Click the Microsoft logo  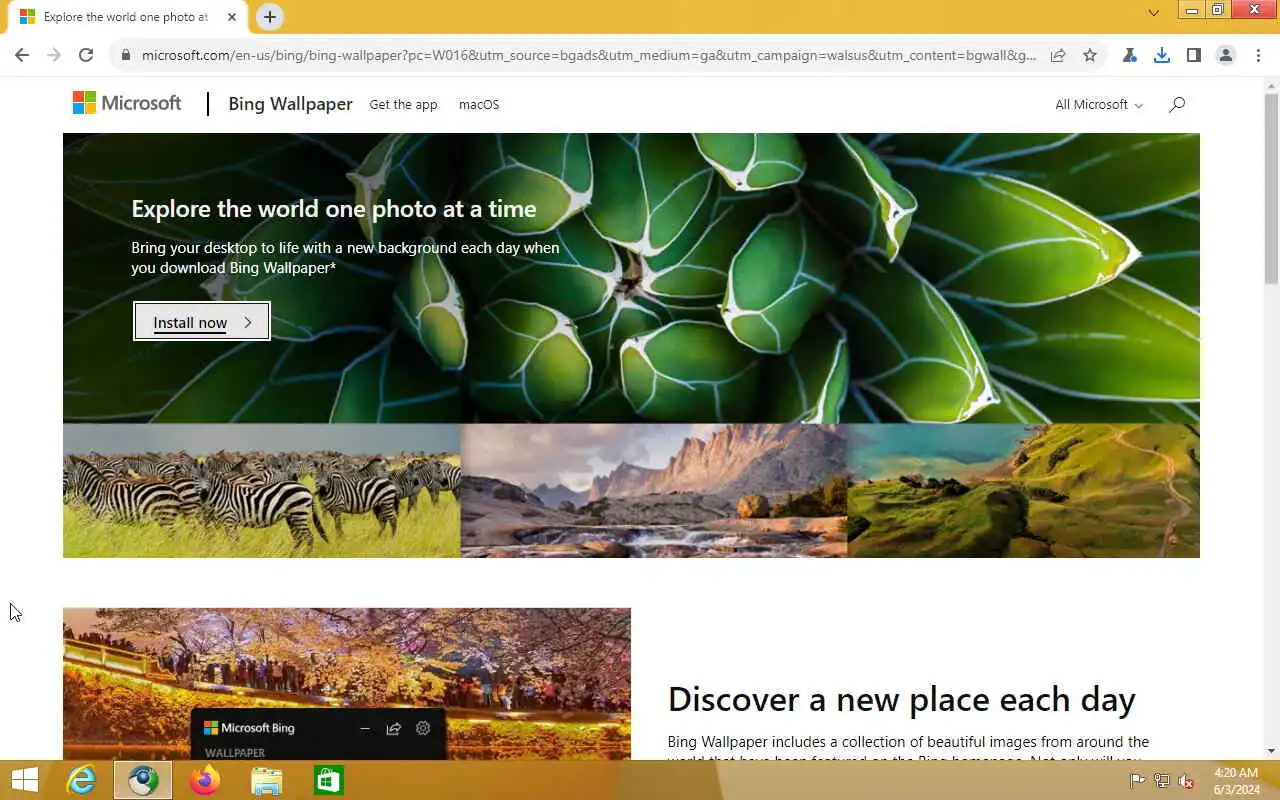(x=127, y=103)
